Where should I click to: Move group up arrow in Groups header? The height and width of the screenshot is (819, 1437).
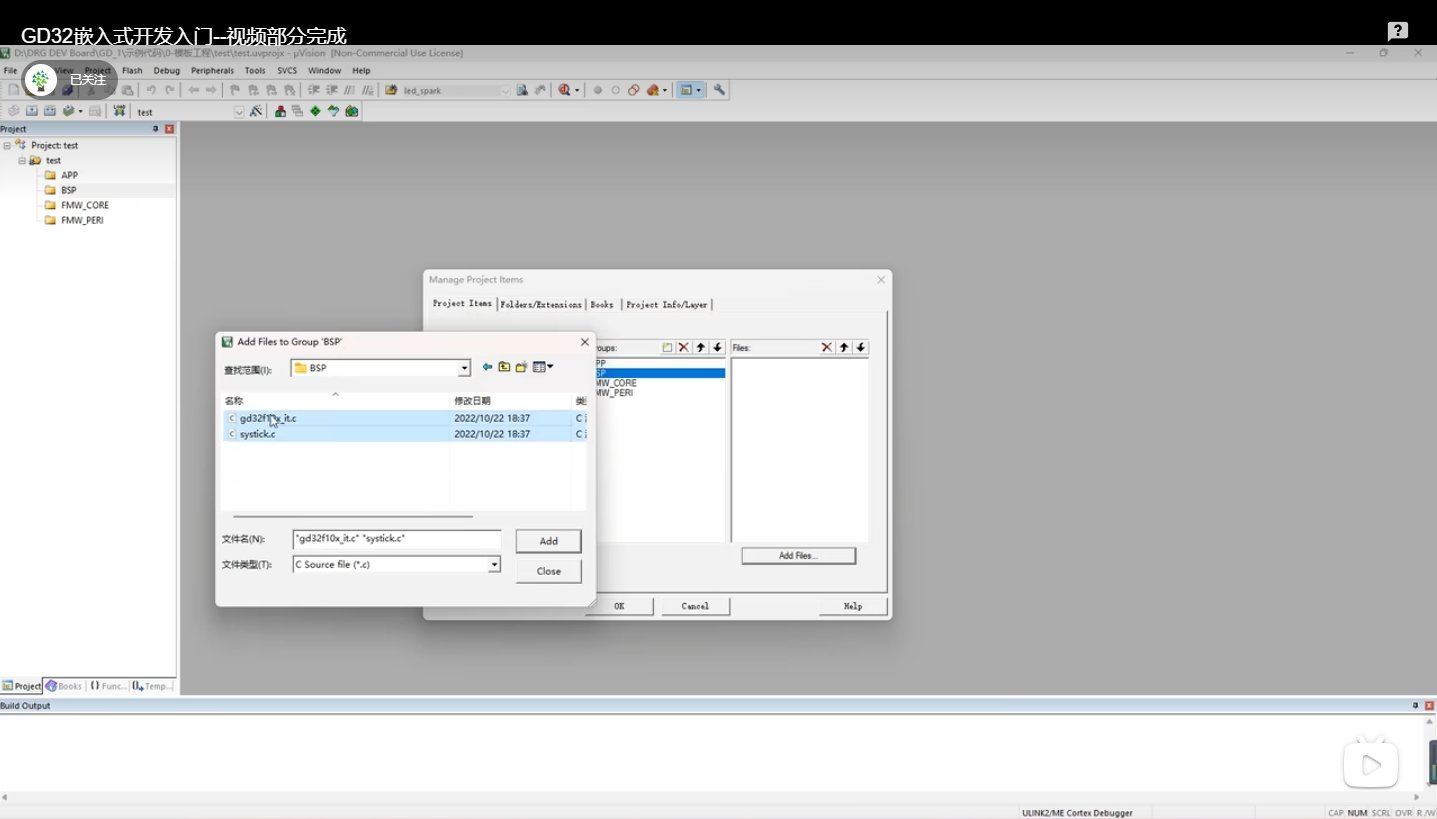point(701,347)
